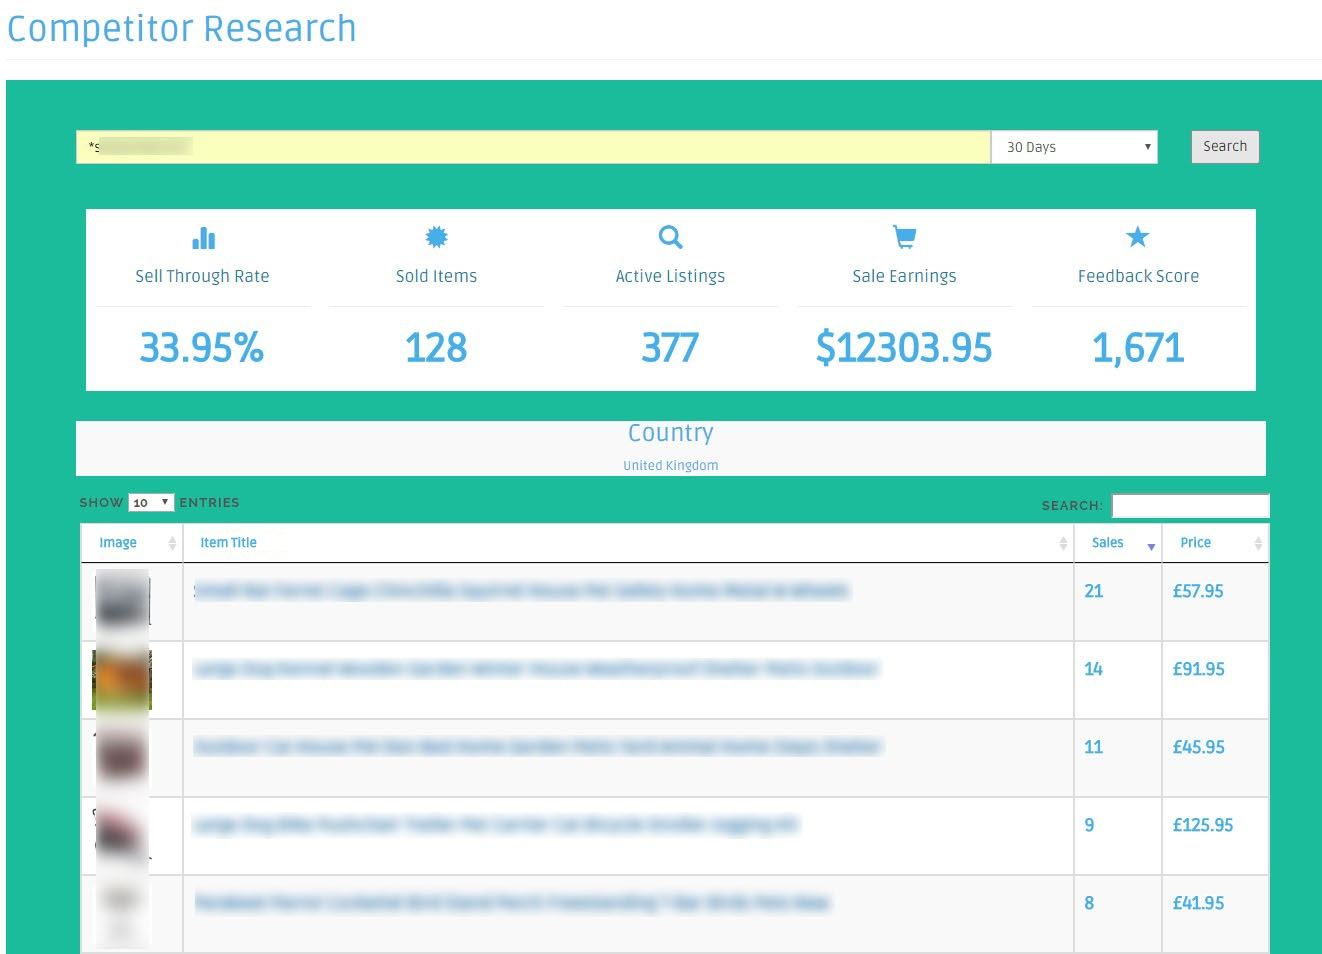Image resolution: width=1322 pixels, height=954 pixels.
Task: Sort by Item Title column arrows
Action: 1062,543
